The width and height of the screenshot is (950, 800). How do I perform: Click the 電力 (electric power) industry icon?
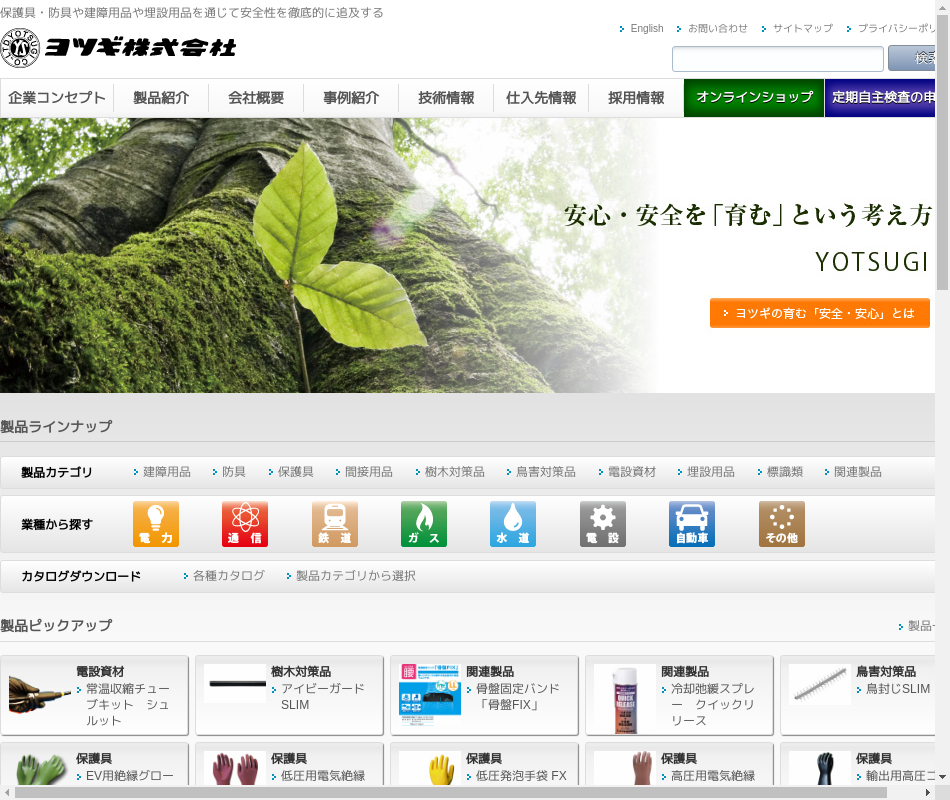point(156,524)
